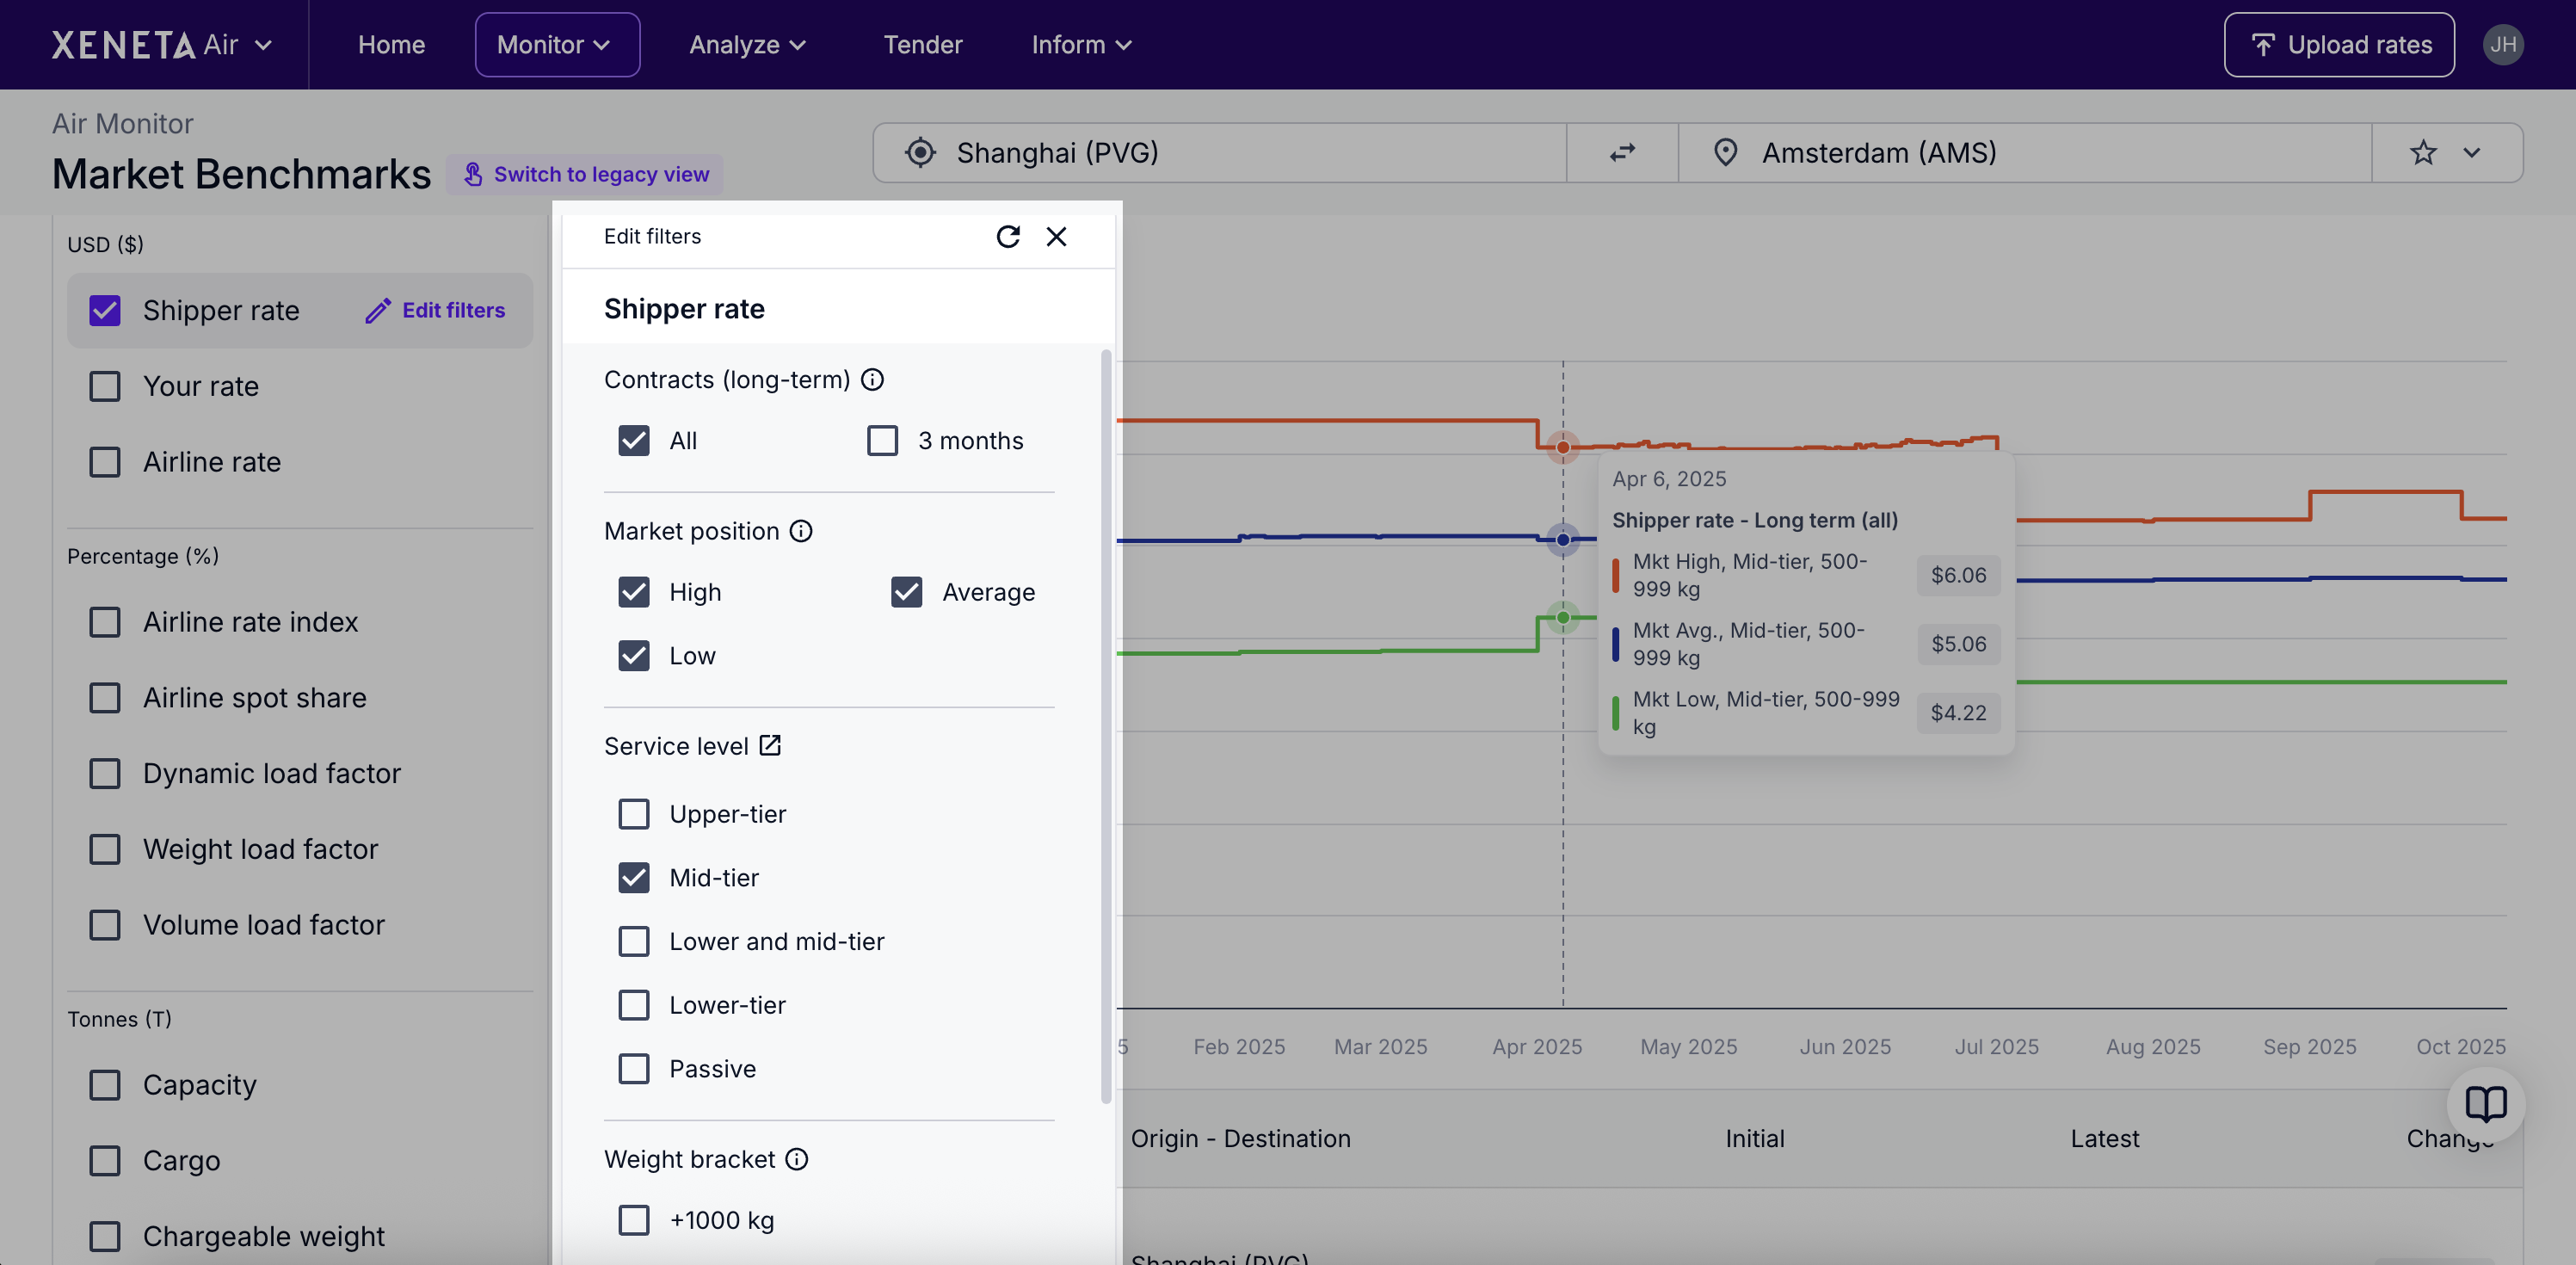
Task: Click the favorite star icon
Action: click(2422, 152)
